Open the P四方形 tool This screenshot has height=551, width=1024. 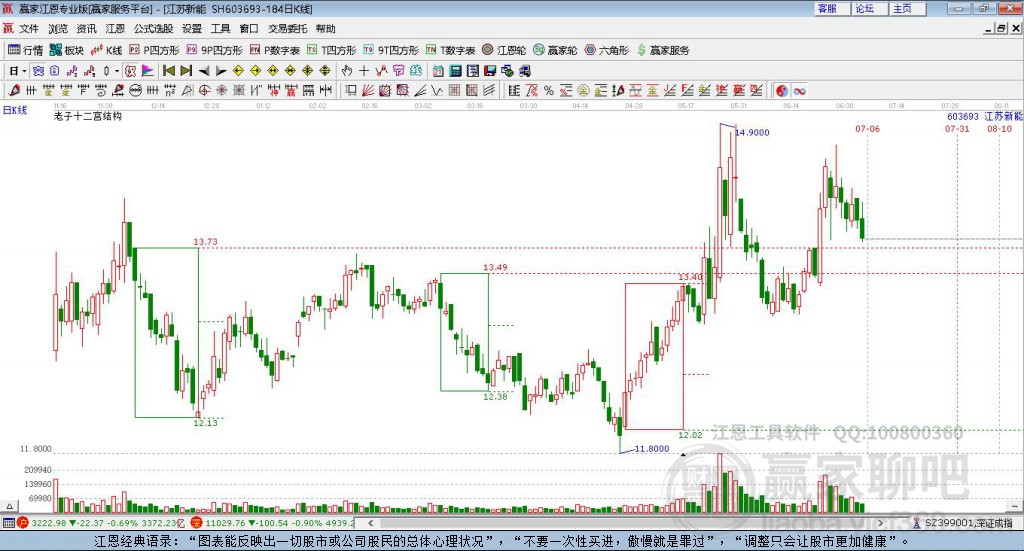[x=154, y=50]
